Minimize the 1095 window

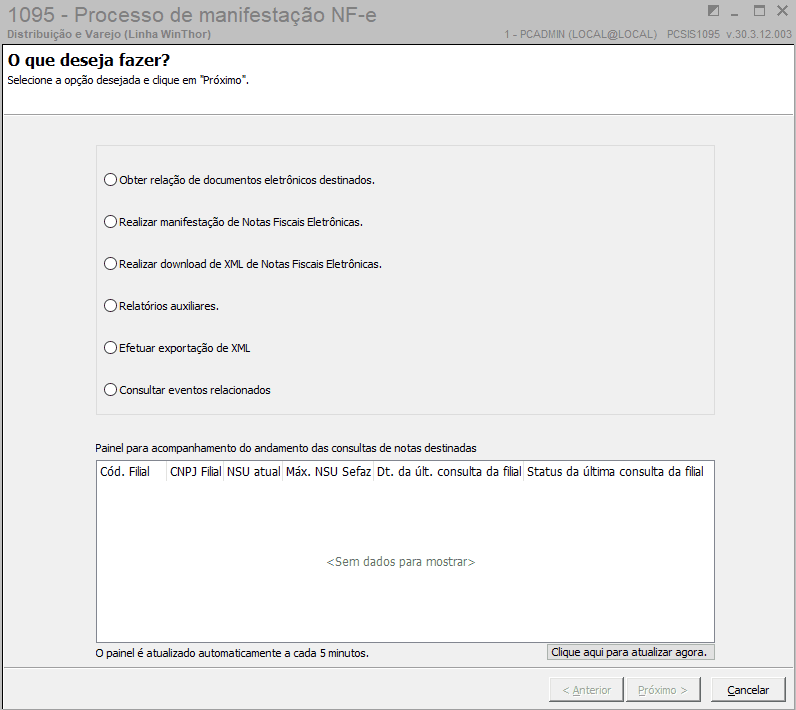[734, 12]
